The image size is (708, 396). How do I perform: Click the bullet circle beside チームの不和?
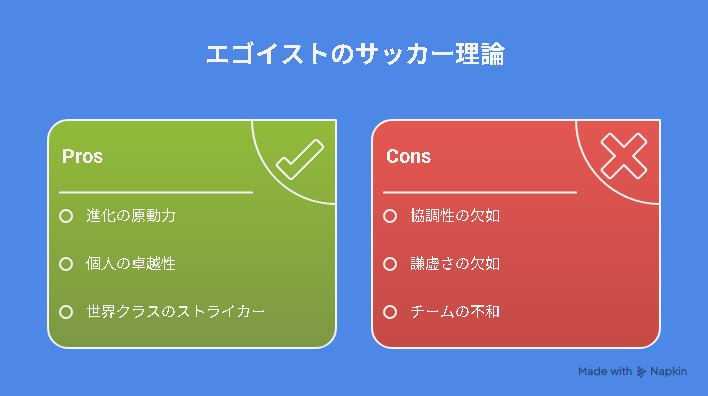[x=390, y=312]
